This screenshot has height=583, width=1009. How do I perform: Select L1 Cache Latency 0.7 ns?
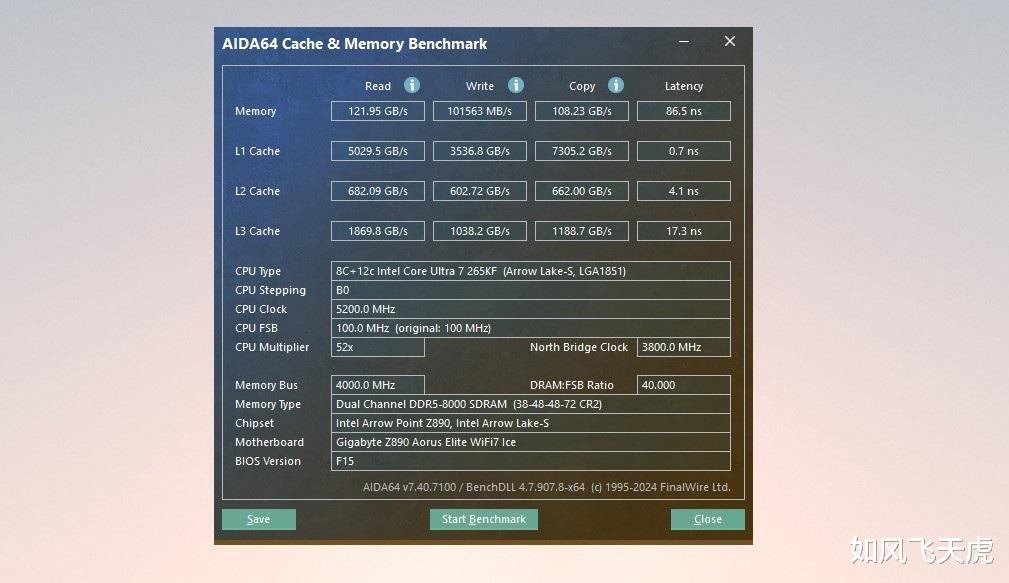(683, 151)
